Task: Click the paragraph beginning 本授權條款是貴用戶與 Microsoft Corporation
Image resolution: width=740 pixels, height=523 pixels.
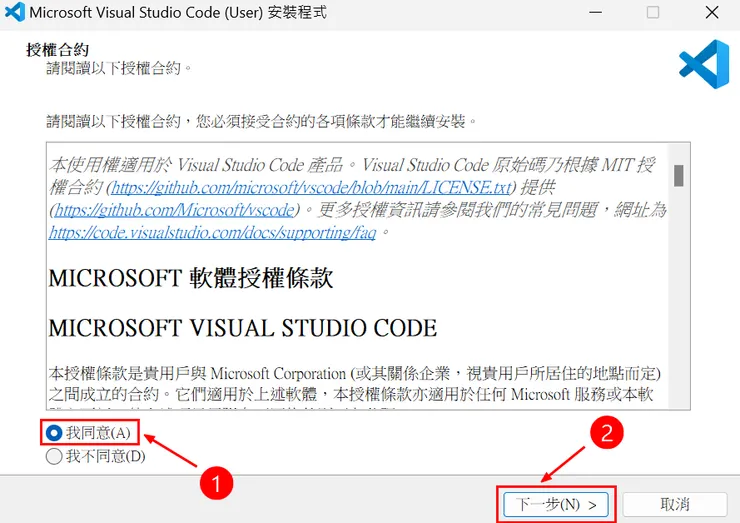Action: [x=354, y=384]
